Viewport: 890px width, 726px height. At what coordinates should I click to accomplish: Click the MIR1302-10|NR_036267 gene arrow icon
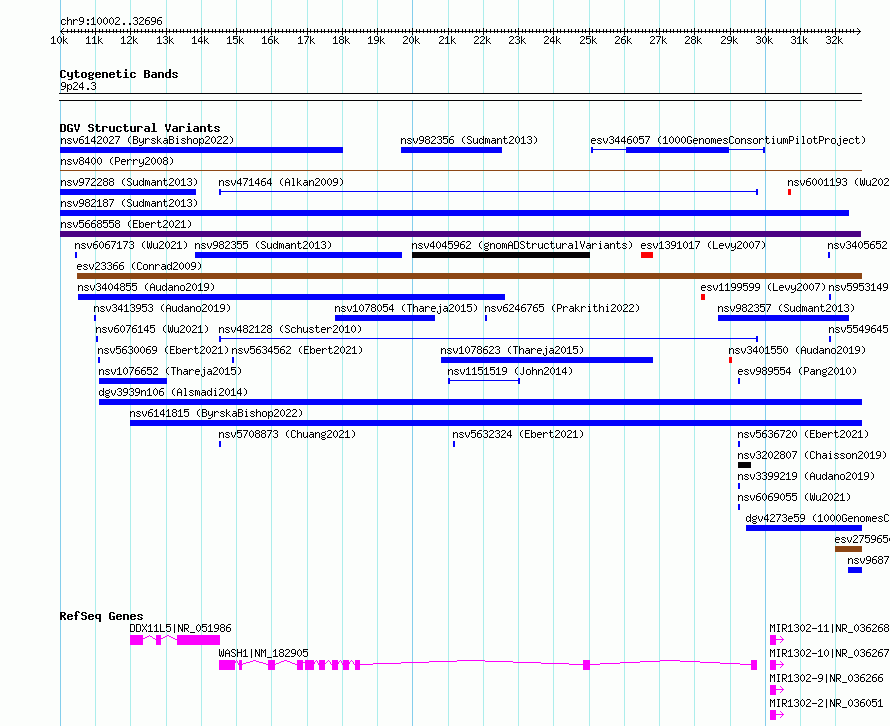click(x=776, y=665)
